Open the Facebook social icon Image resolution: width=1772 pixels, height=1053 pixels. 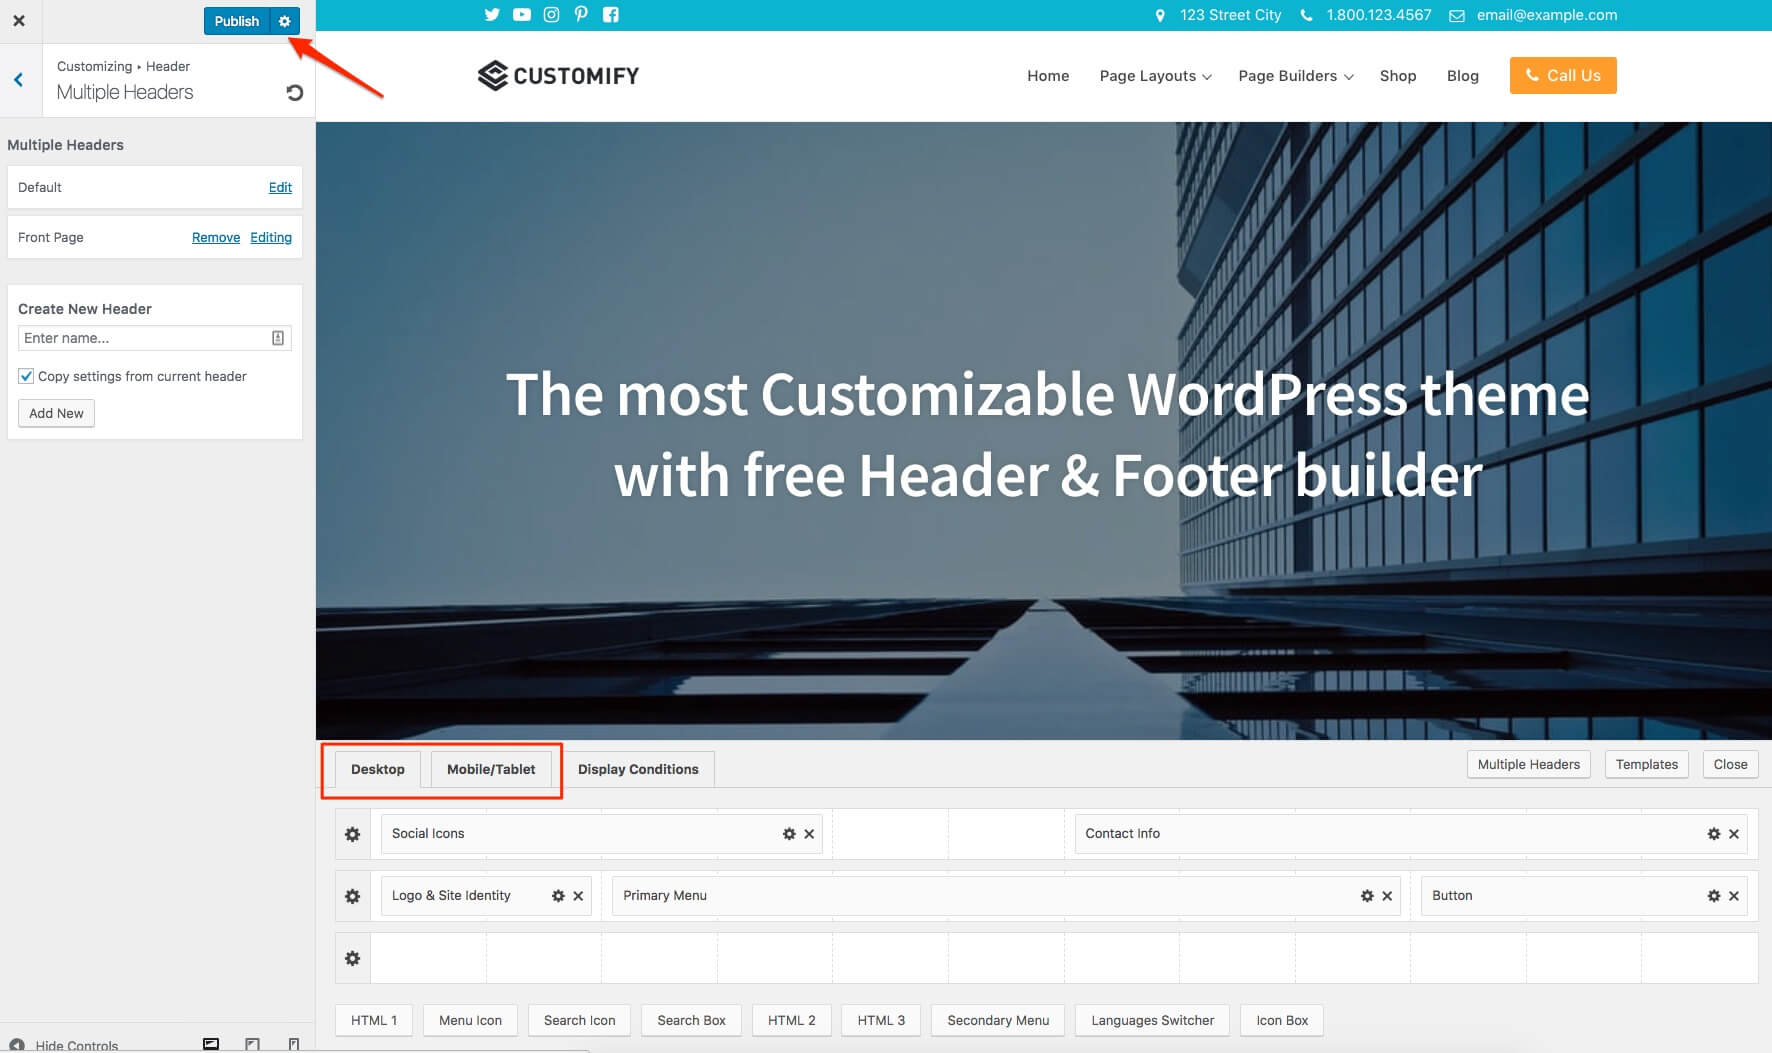pos(610,15)
